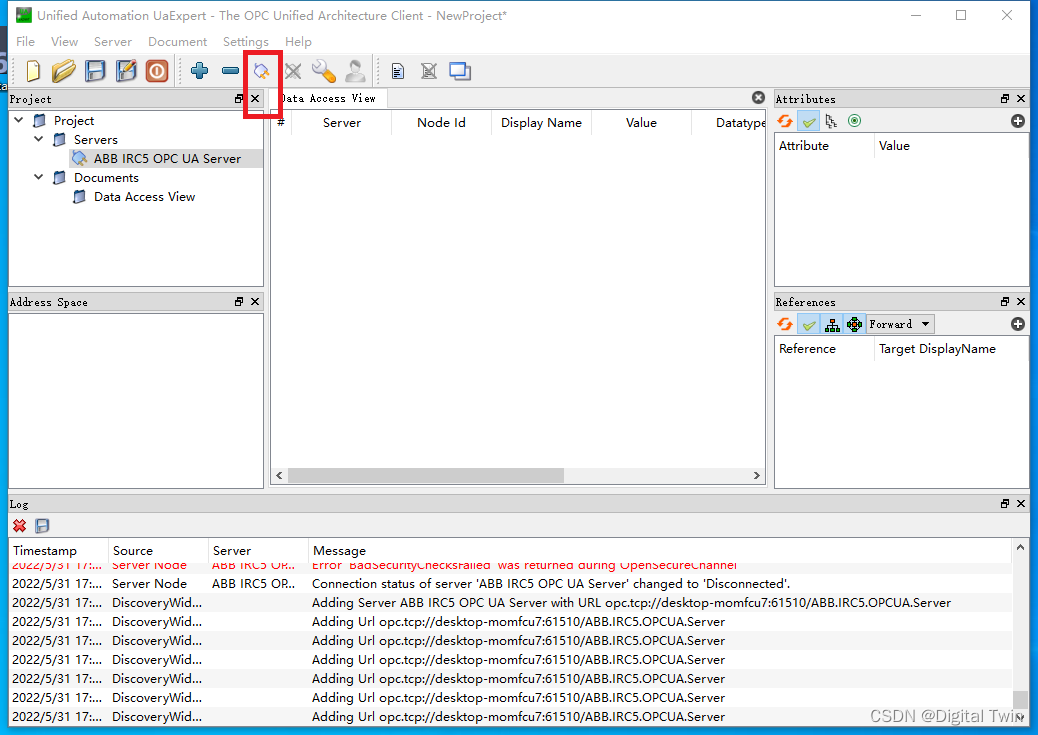Viewport: 1038px width, 735px height.
Task: Close the Attributes panel
Action: pyautogui.click(x=1021, y=99)
